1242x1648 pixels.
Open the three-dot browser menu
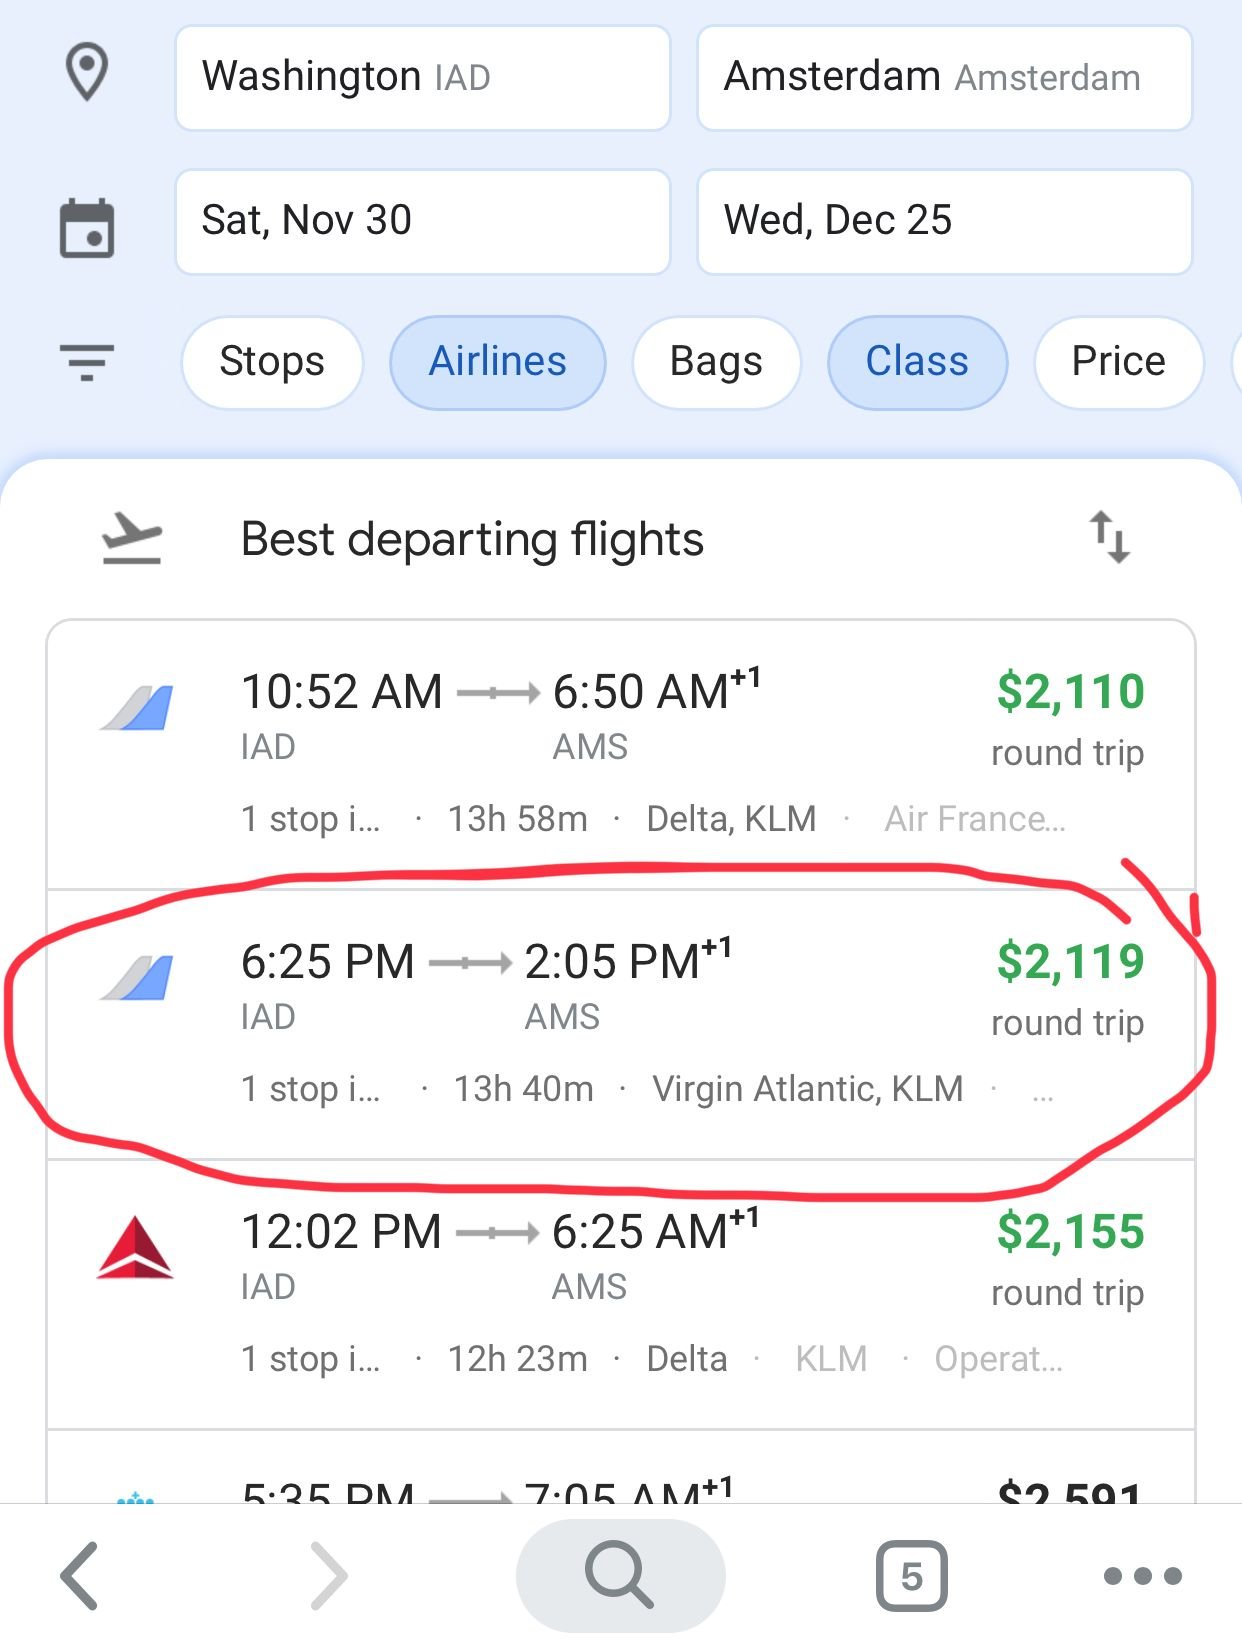point(1143,1576)
